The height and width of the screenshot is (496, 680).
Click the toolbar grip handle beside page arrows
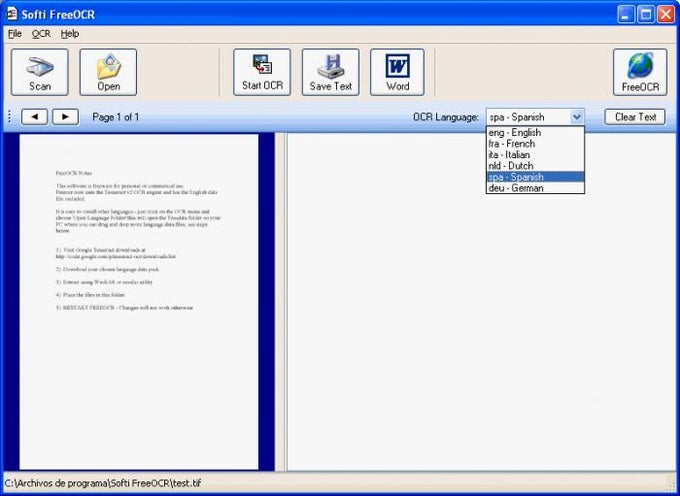(10, 117)
